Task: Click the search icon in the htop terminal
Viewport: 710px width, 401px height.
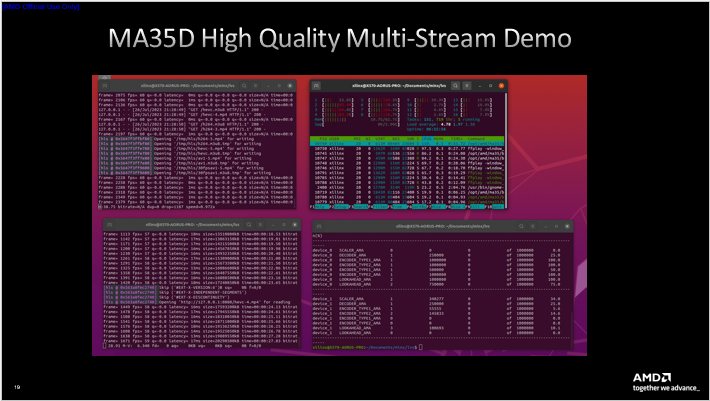Action: (455, 87)
